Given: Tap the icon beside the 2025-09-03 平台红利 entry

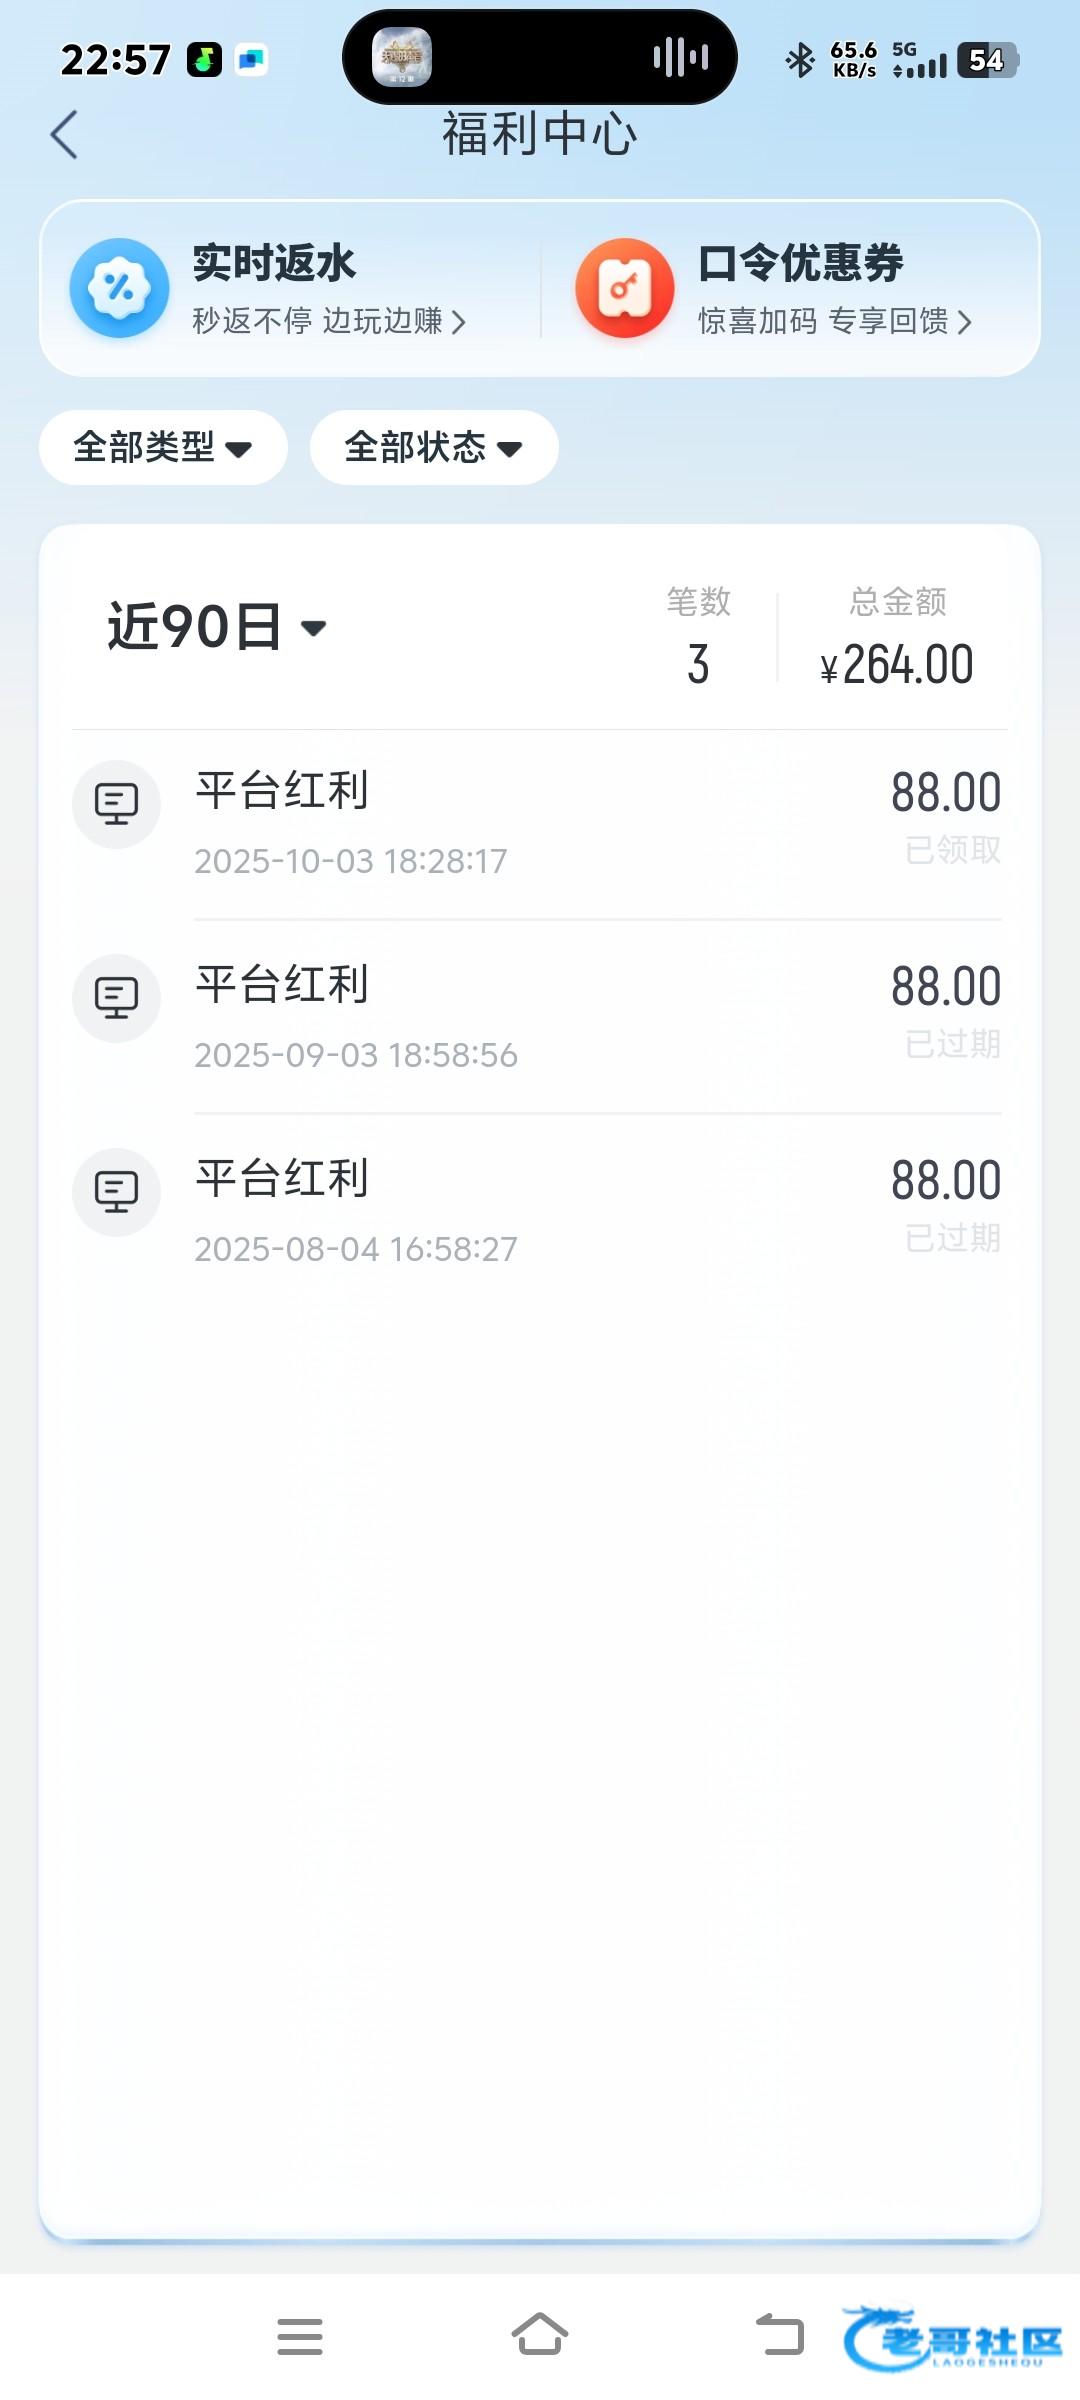Looking at the screenshot, I should coord(117,998).
